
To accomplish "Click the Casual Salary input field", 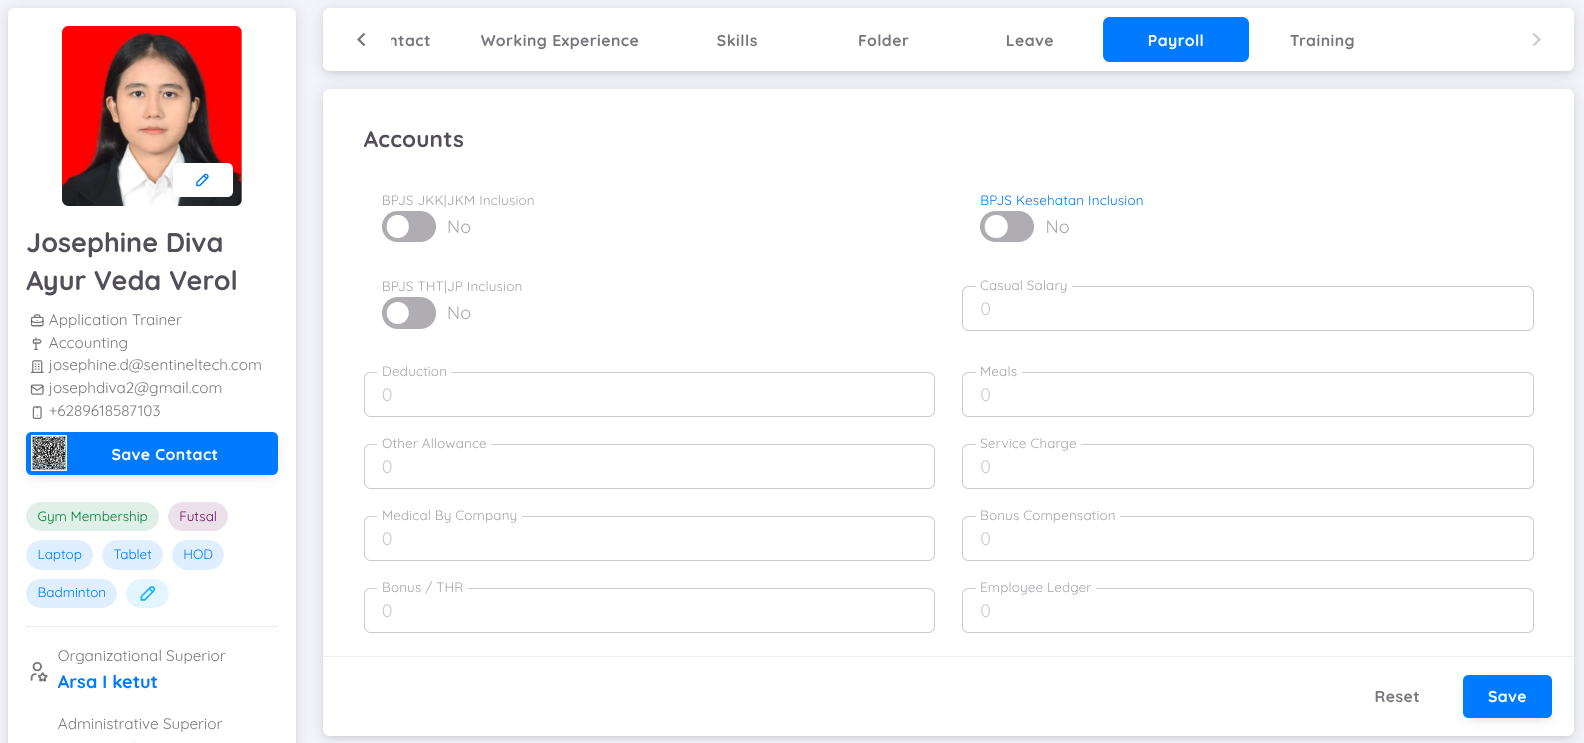I will tap(1246, 309).
